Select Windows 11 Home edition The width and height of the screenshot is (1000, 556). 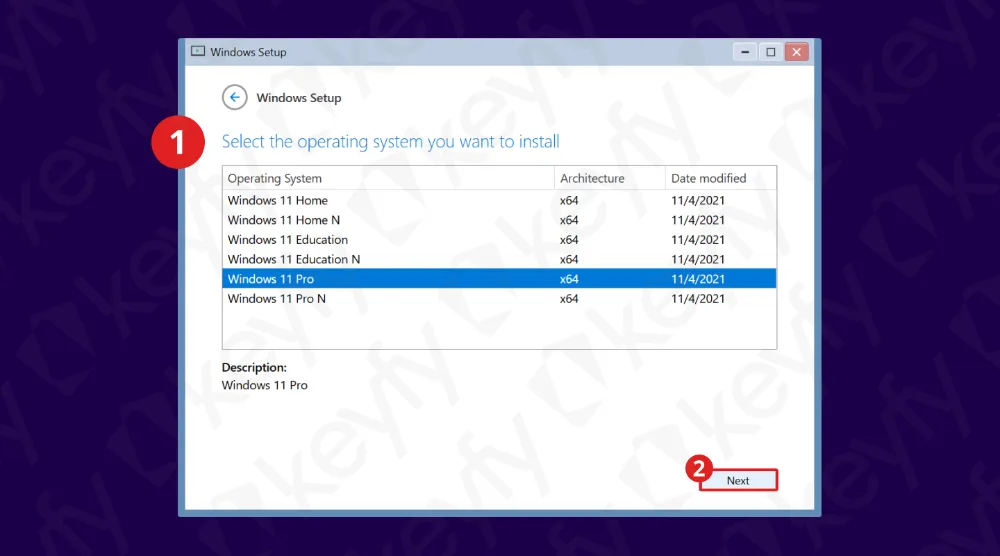[x=499, y=200]
